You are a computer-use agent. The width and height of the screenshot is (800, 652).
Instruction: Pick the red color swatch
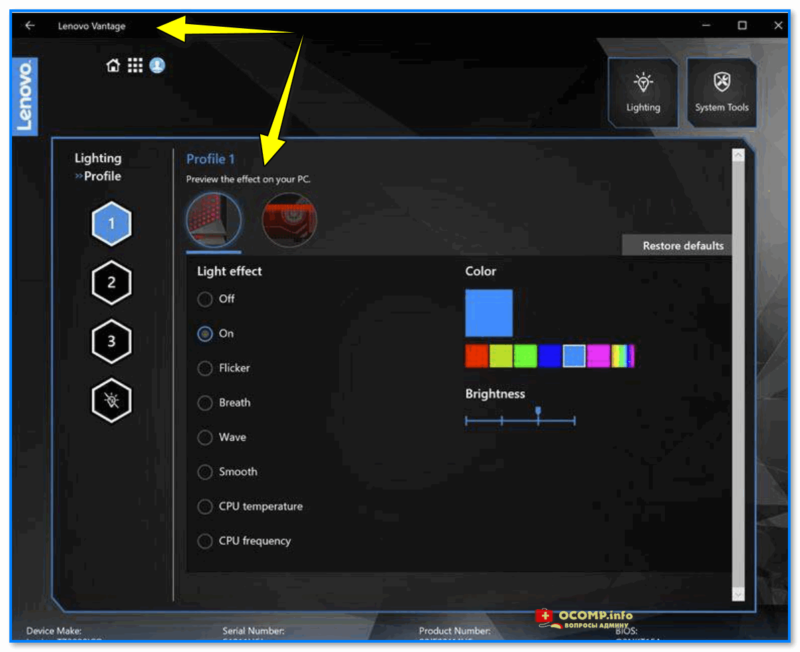click(x=477, y=356)
